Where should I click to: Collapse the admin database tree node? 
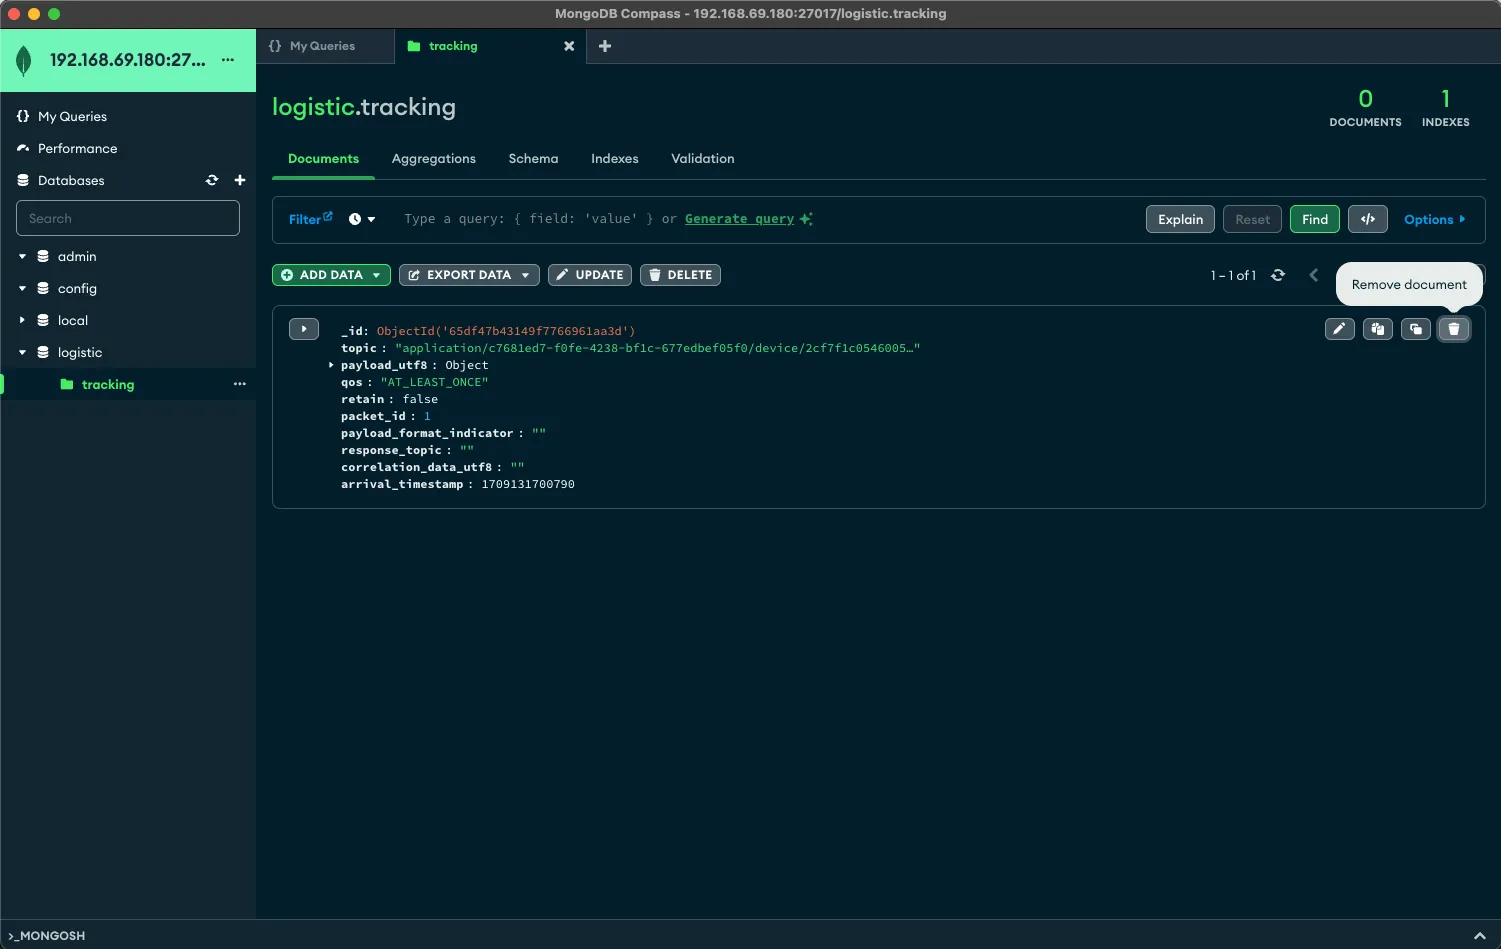(22, 256)
